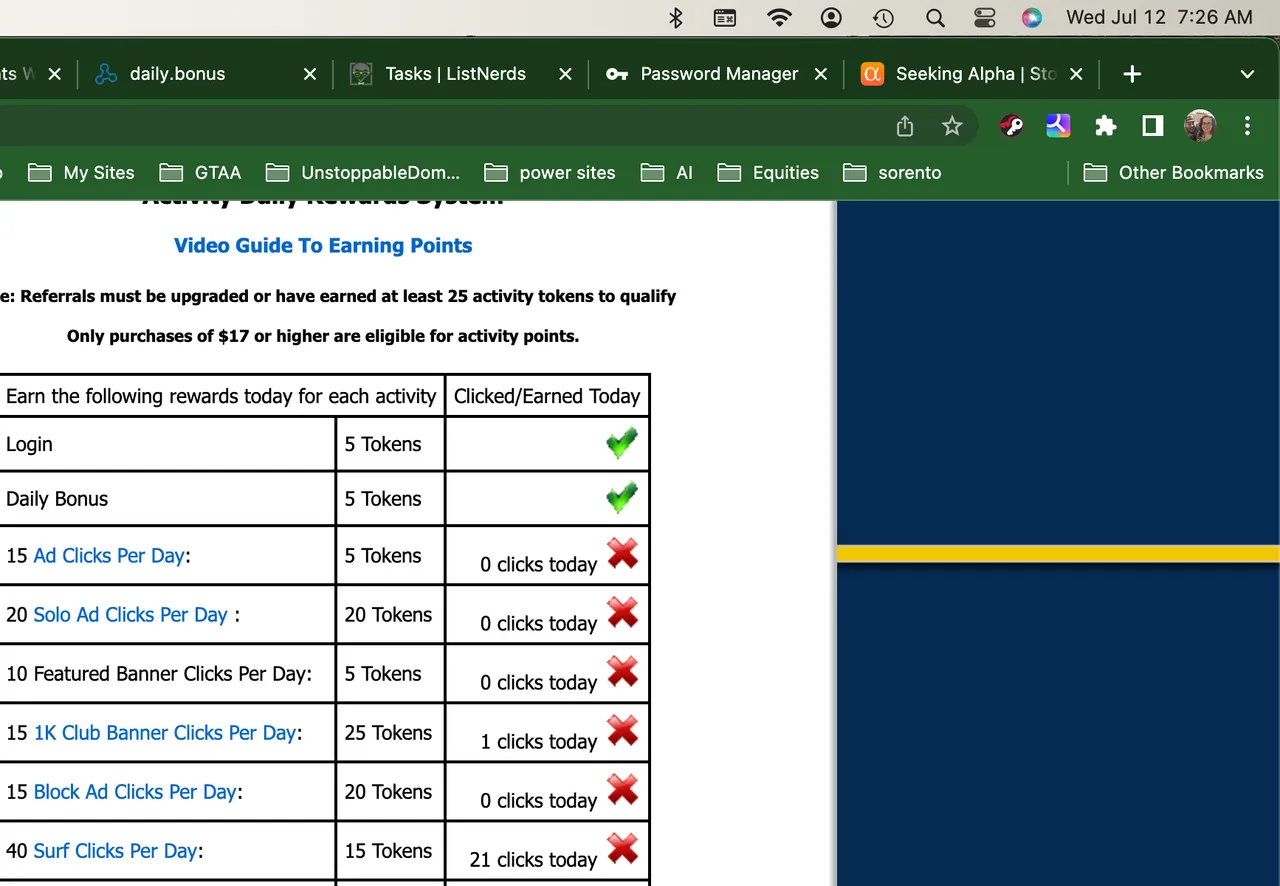Open Control Center from the menu bar
Viewport: 1280px width, 886px height.
point(984,17)
